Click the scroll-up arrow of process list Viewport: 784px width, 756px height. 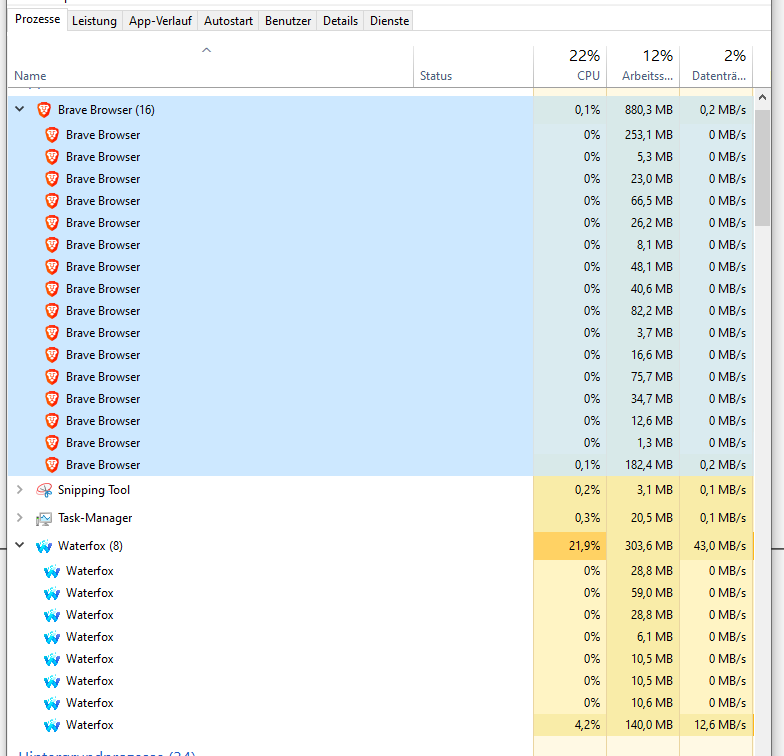coord(762,98)
